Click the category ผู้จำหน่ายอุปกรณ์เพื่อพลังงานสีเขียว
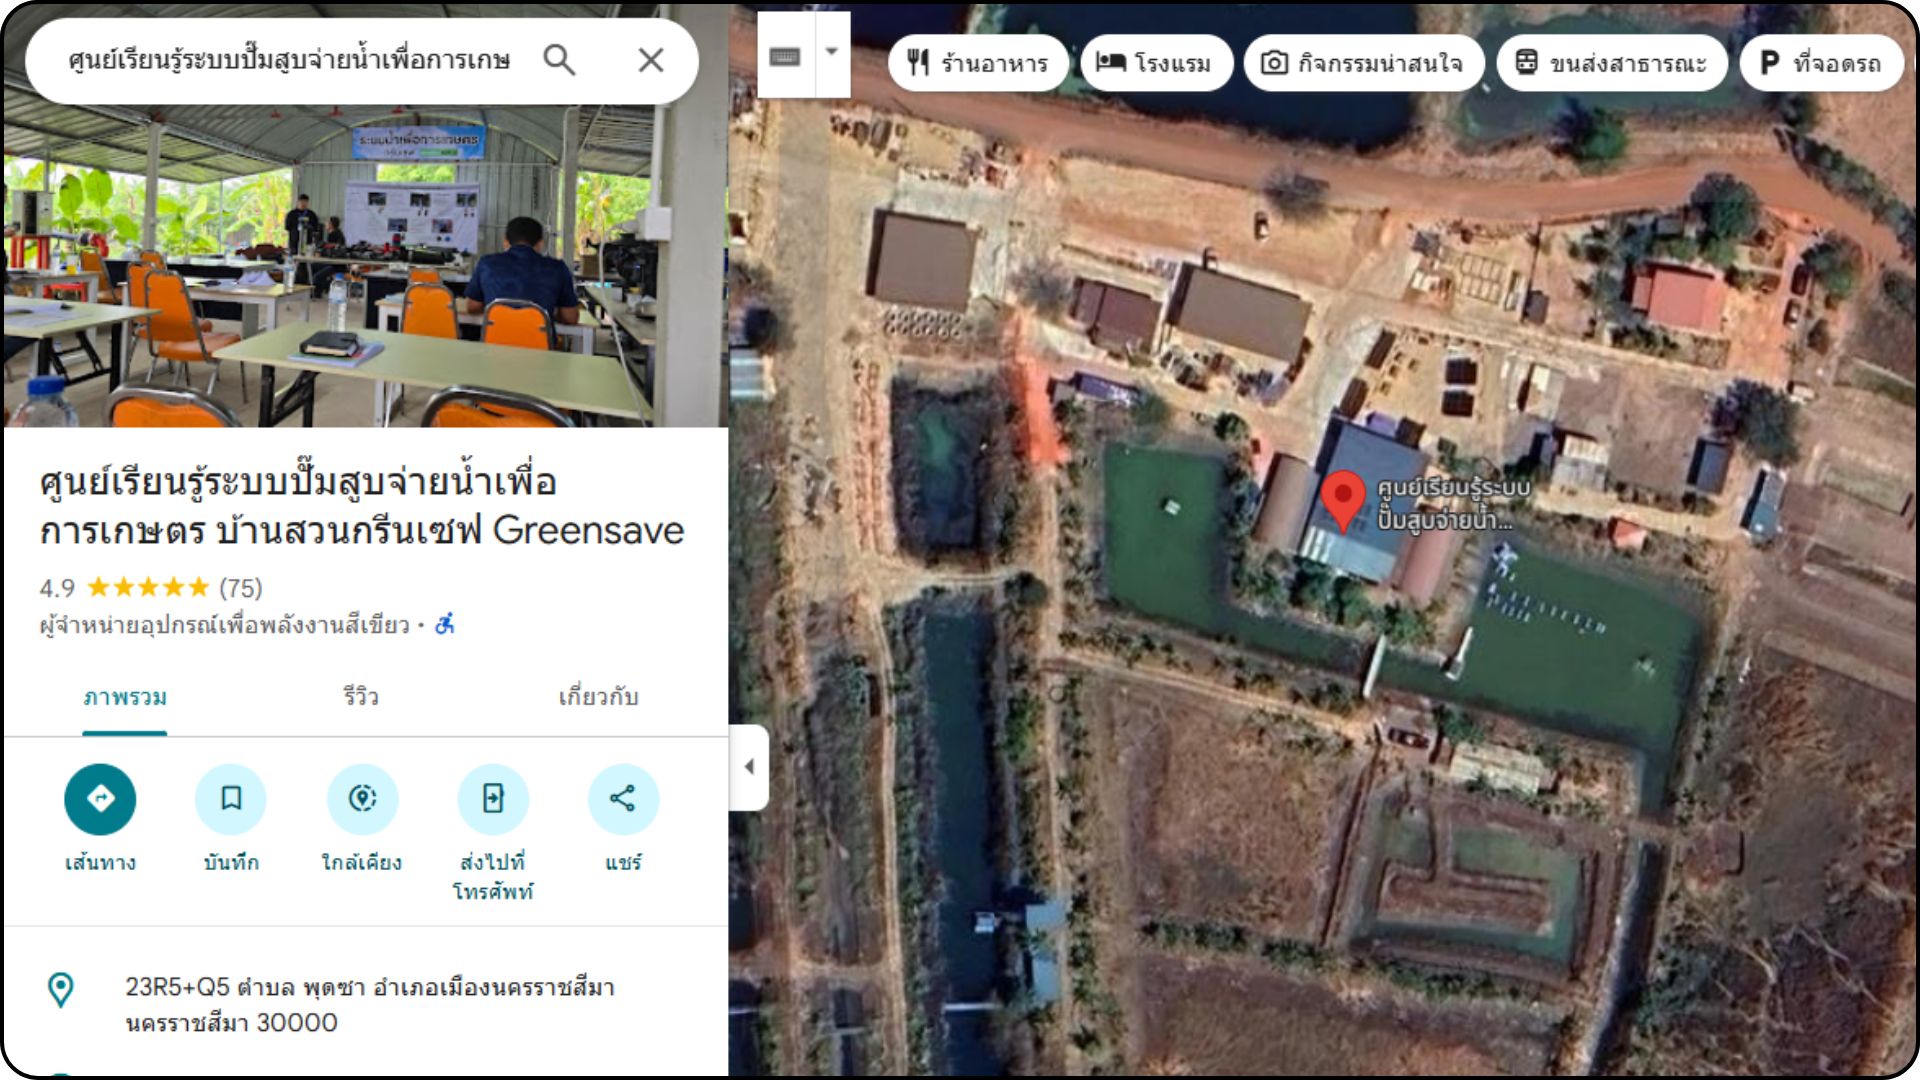Screen dimensions: 1920x1080 pyautogui.click(x=225, y=625)
